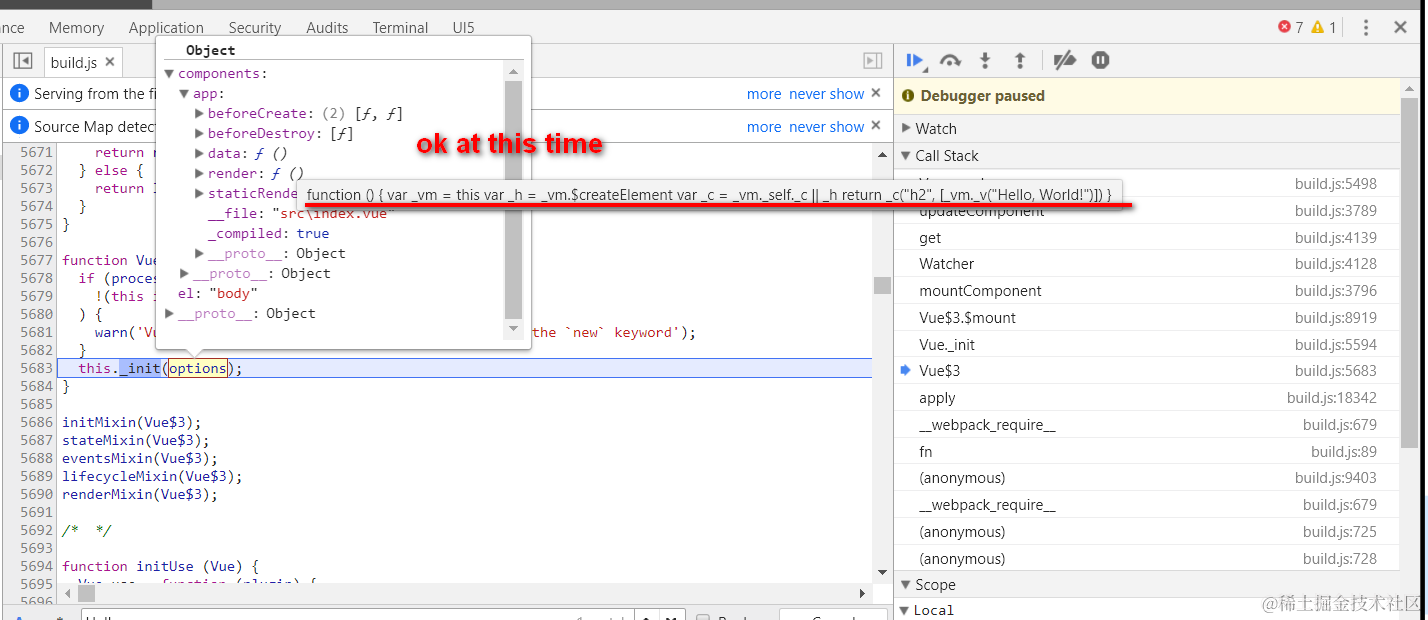Click the el: "body" property in popover
This screenshot has width=1428, height=620.
coord(218,294)
